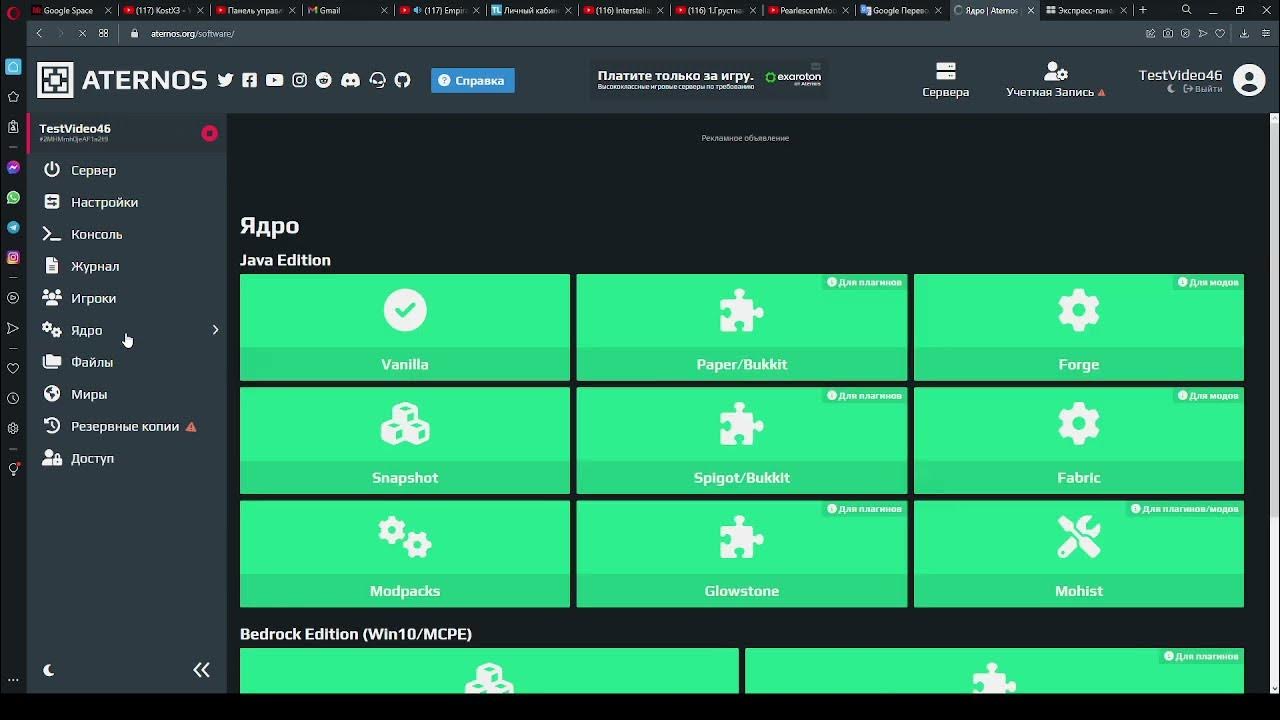The width and height of the screenshot is (1280, 720).
Task: Click the user avatar icon
Action: [x=1249, y=80]
